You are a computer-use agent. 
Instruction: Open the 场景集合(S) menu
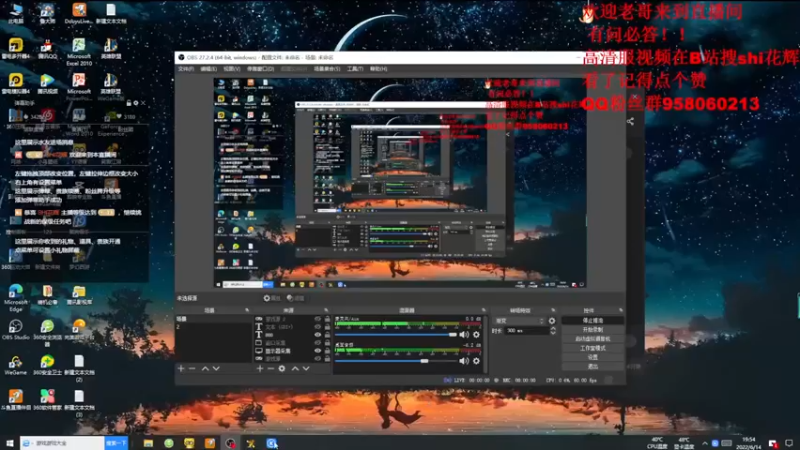[x=327, y=69]
